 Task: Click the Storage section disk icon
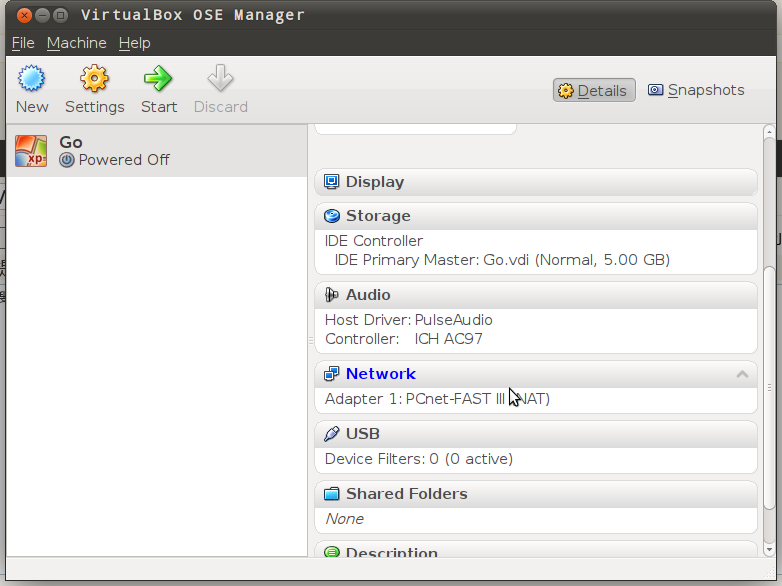point(332,216)
